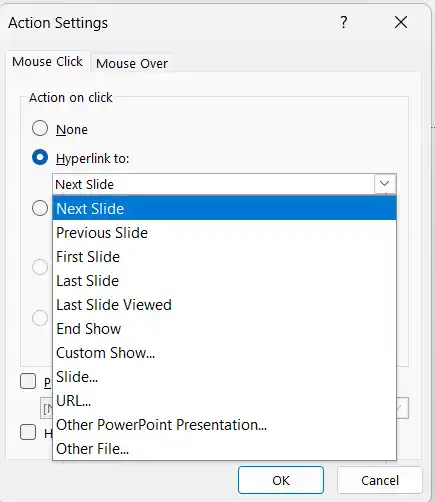Tick the checkbox above the sound dropdown

pyautogui.click(x=28, y=381)
